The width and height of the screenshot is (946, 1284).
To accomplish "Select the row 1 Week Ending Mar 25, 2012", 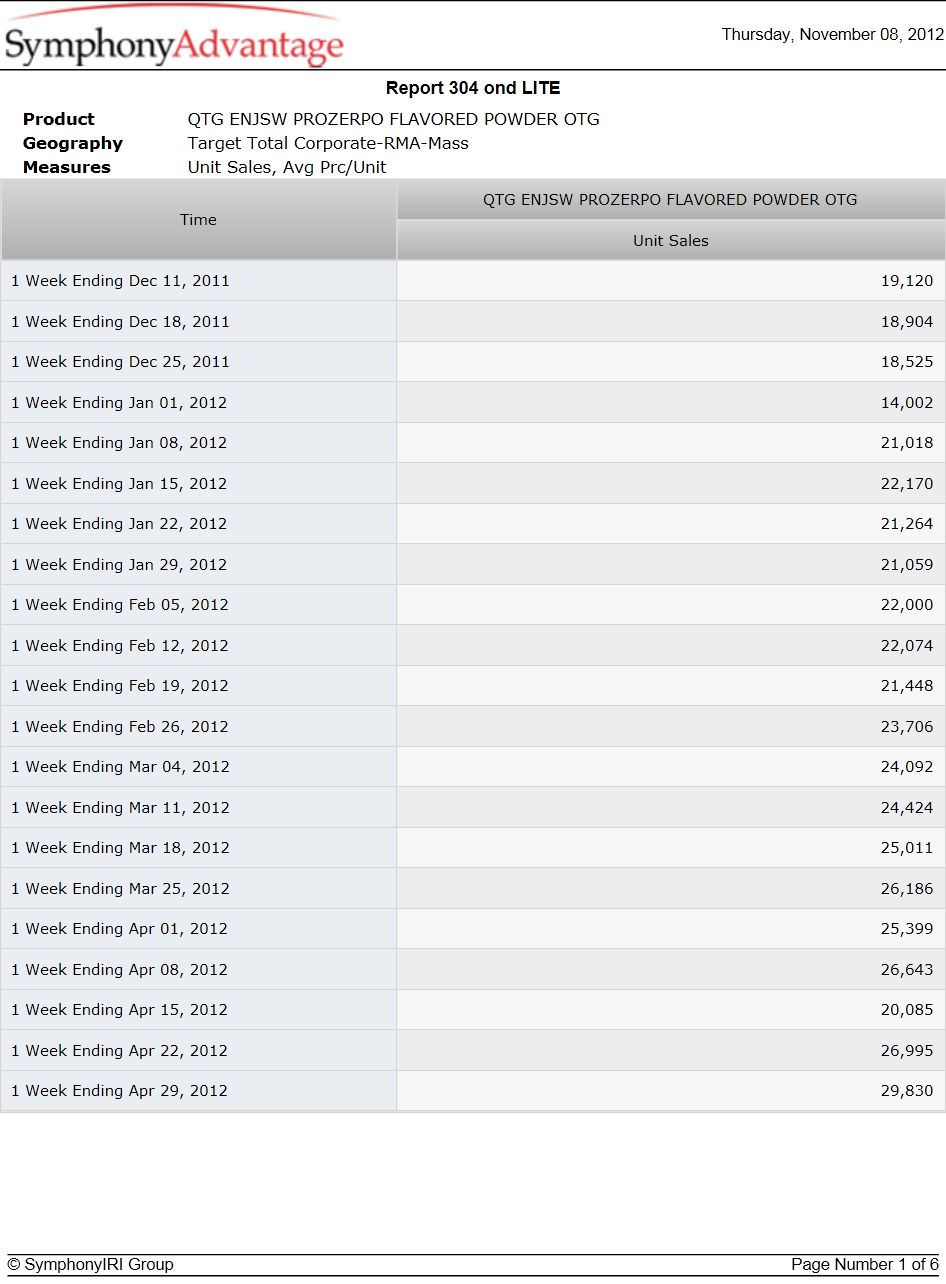I will click(x=473, y=889).
